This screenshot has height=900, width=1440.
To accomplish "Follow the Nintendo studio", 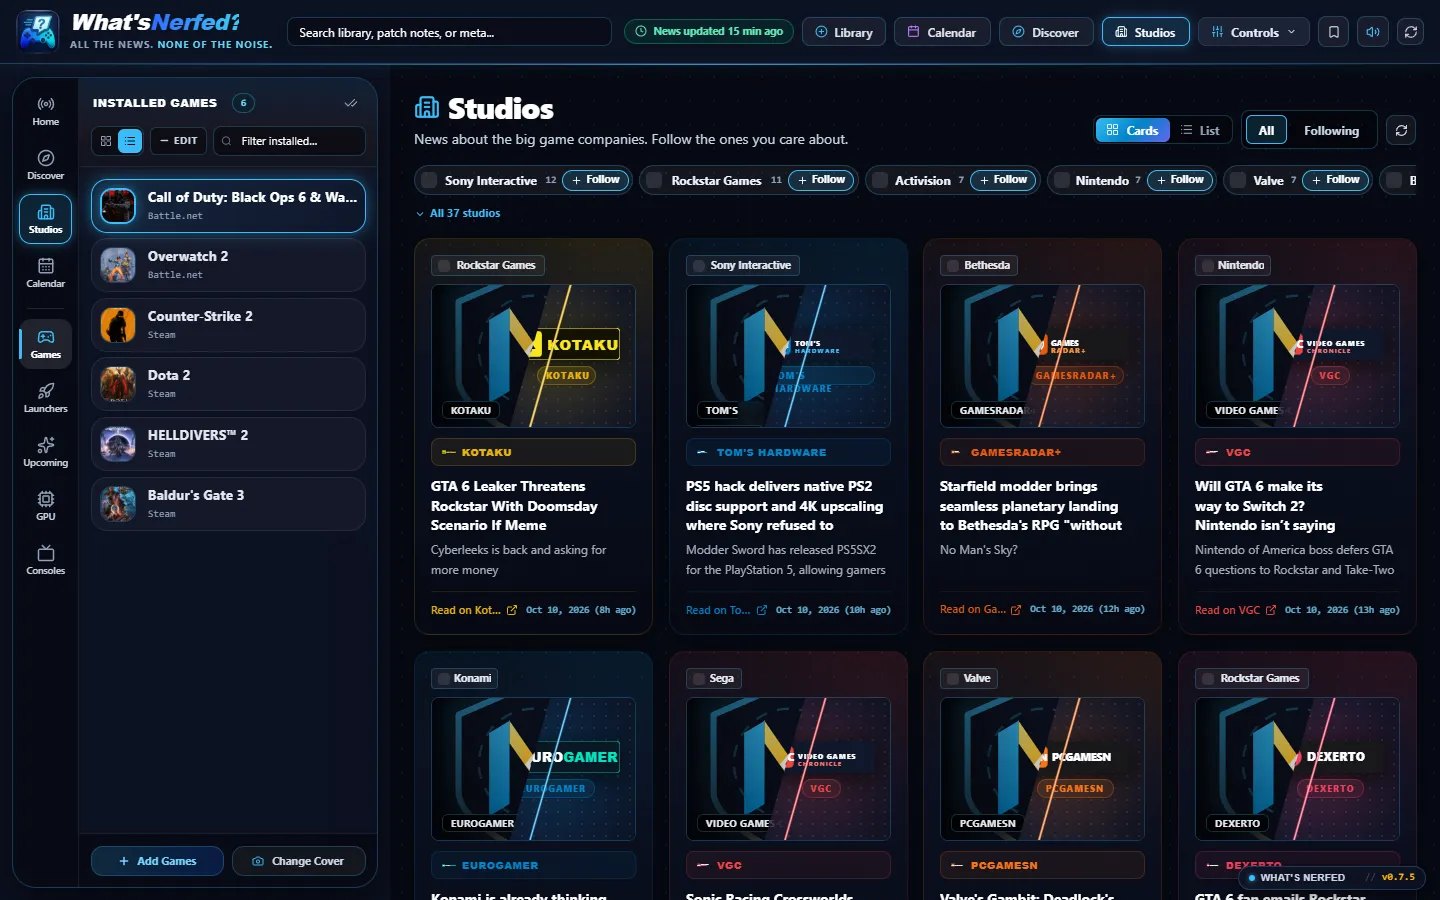I will tap(1180, 180).
